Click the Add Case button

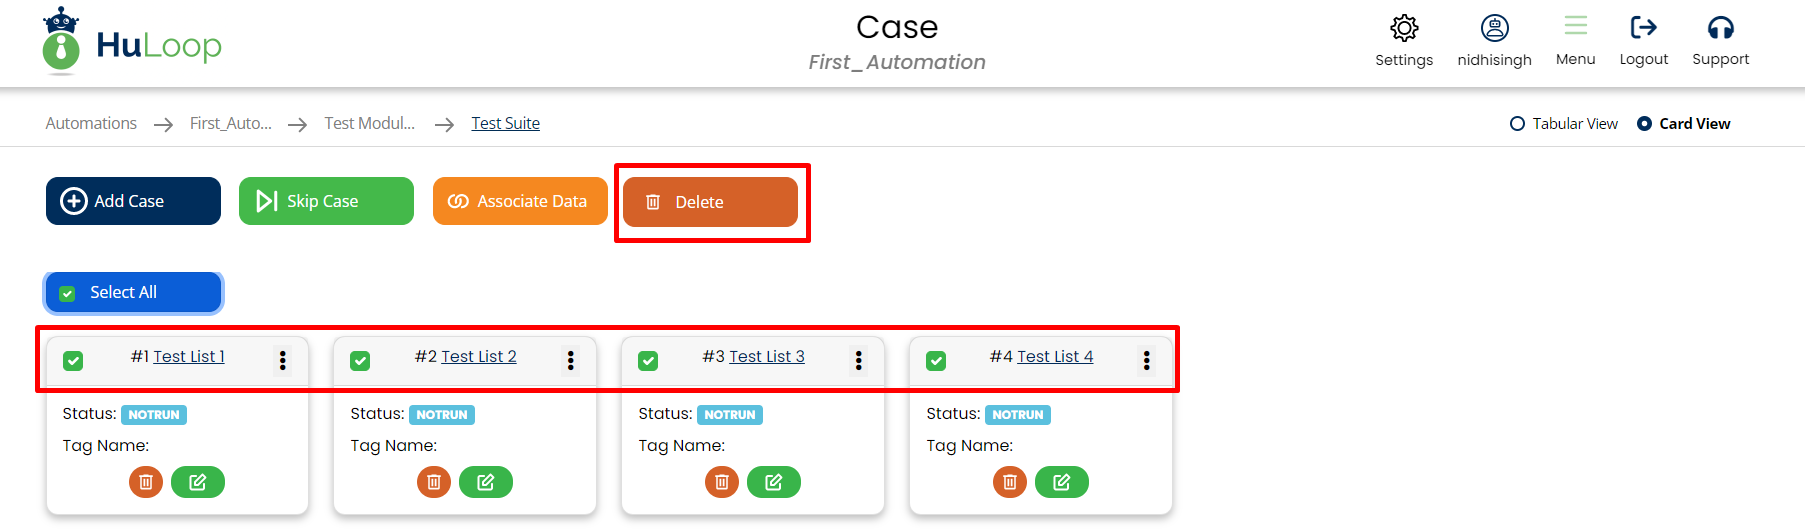133,201
